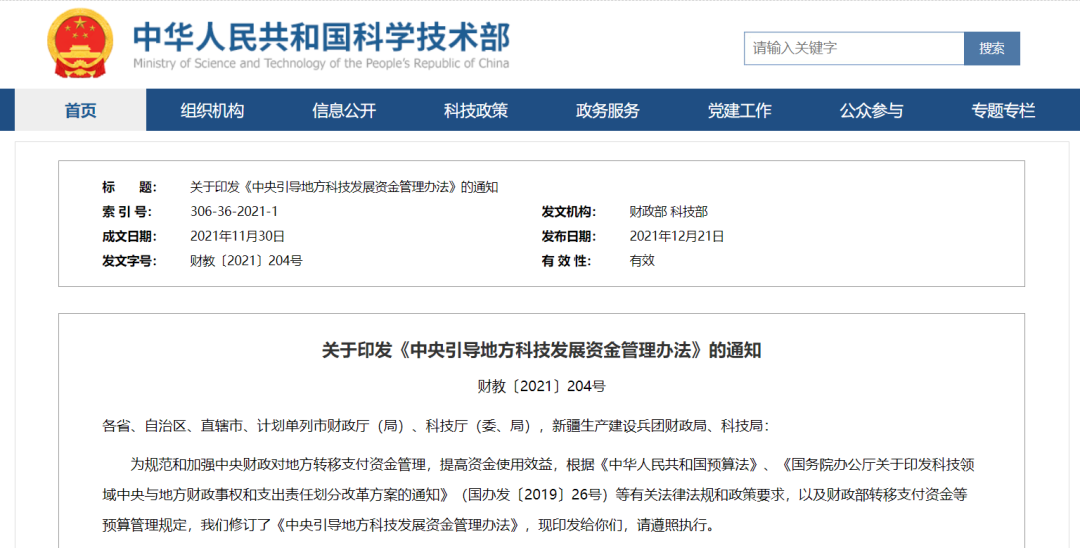
Task: Open the 专题专栏 menu
Action: click(1003, 110)
